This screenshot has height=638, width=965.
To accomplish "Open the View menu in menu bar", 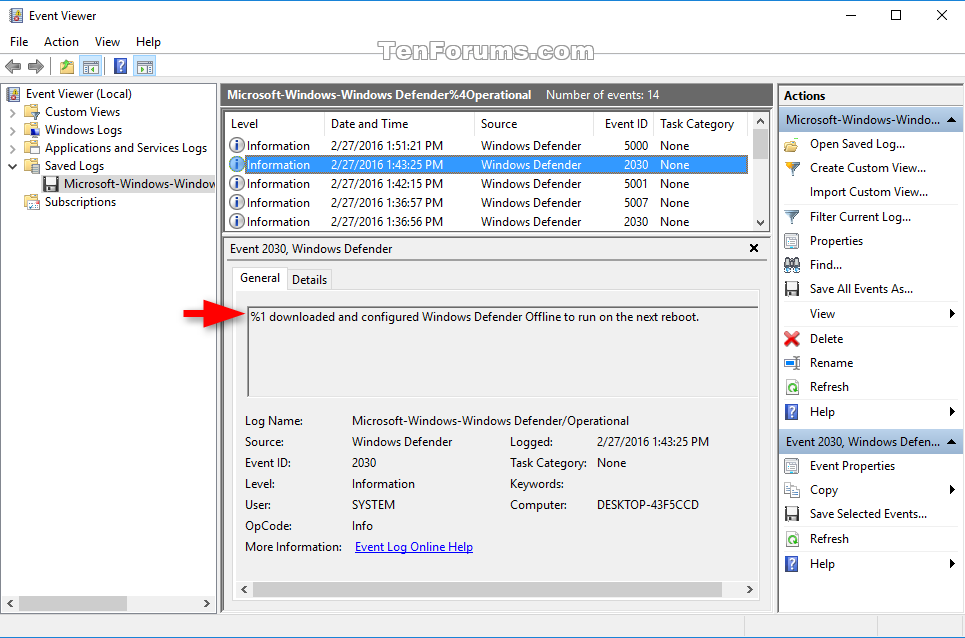I will pos(107,42).
